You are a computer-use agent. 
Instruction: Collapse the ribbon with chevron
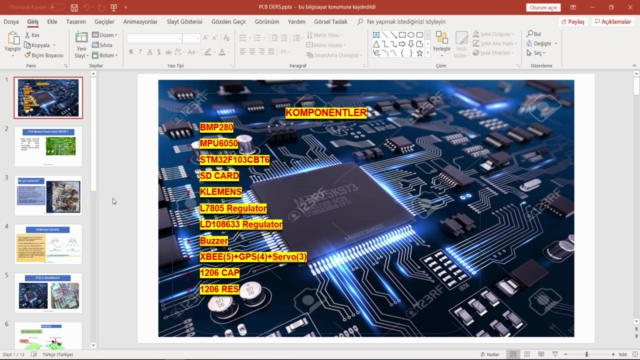tap(634, 65)
